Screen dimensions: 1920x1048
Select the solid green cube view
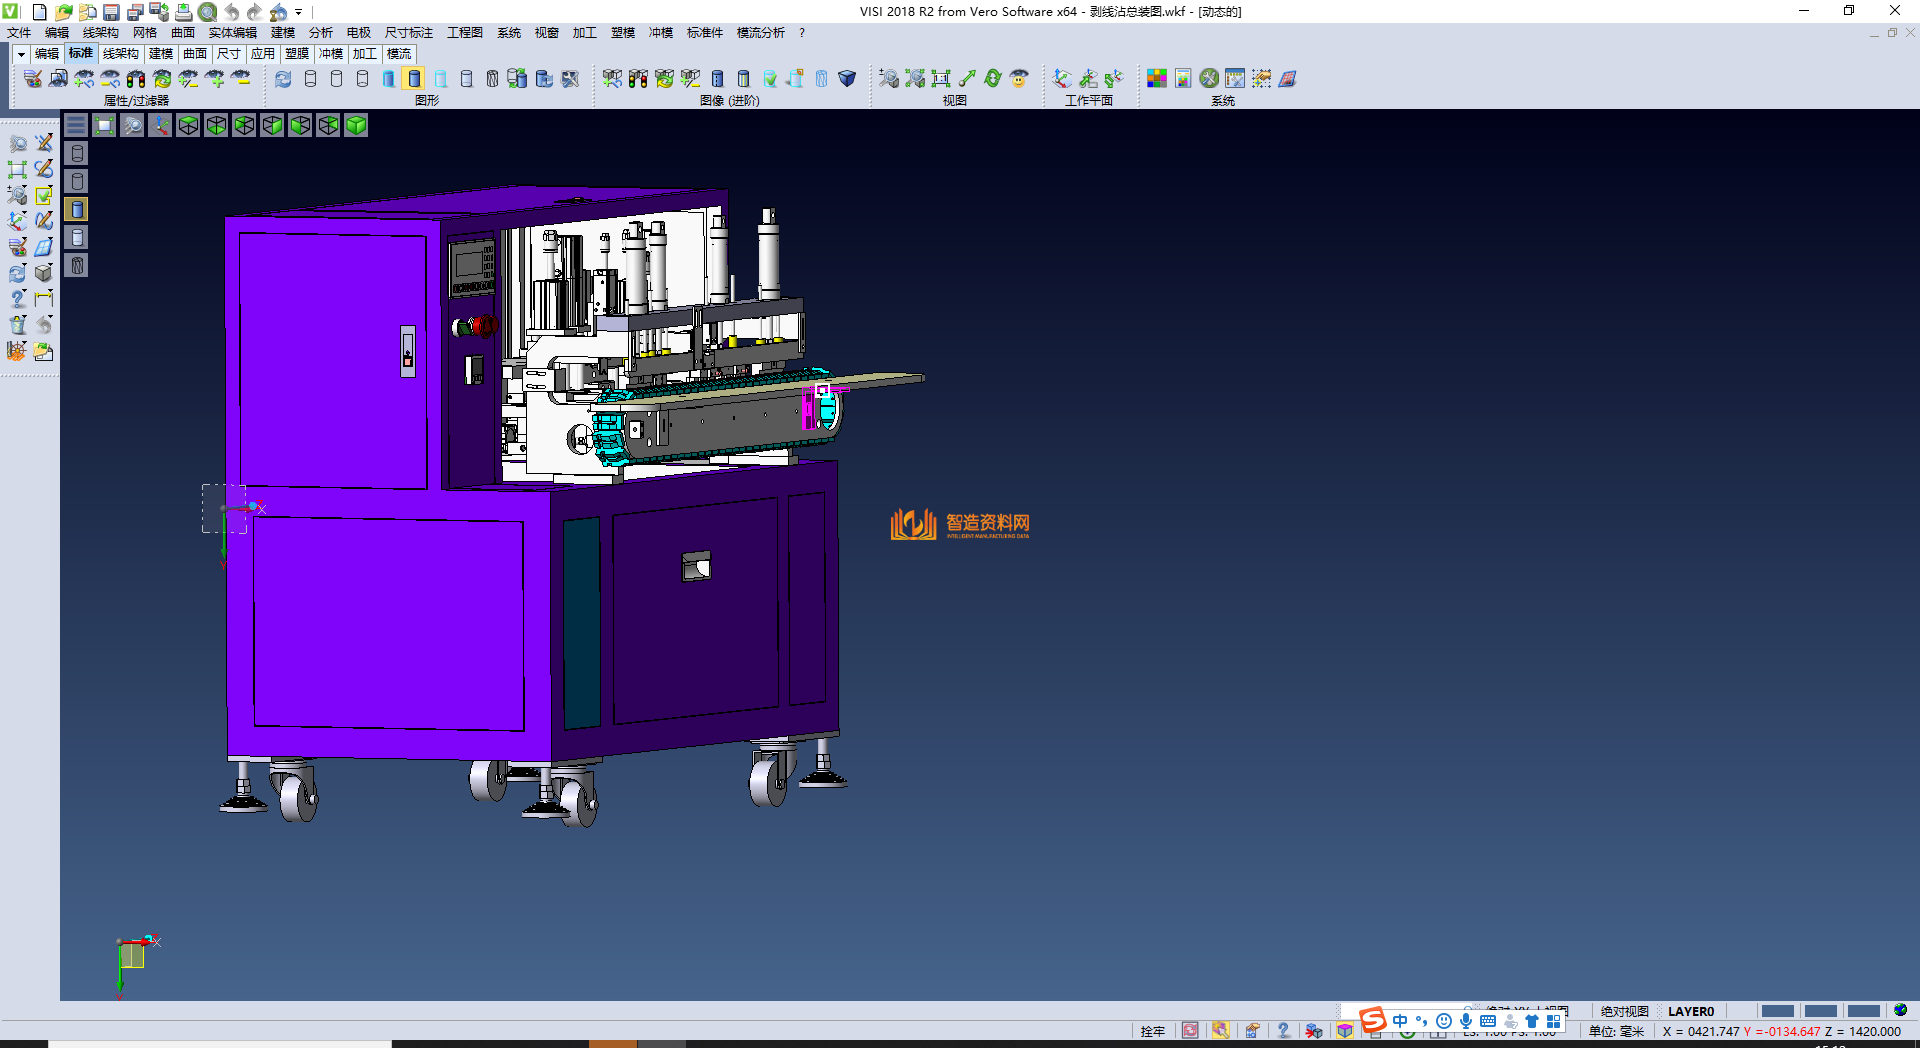[x=356, y=125]
